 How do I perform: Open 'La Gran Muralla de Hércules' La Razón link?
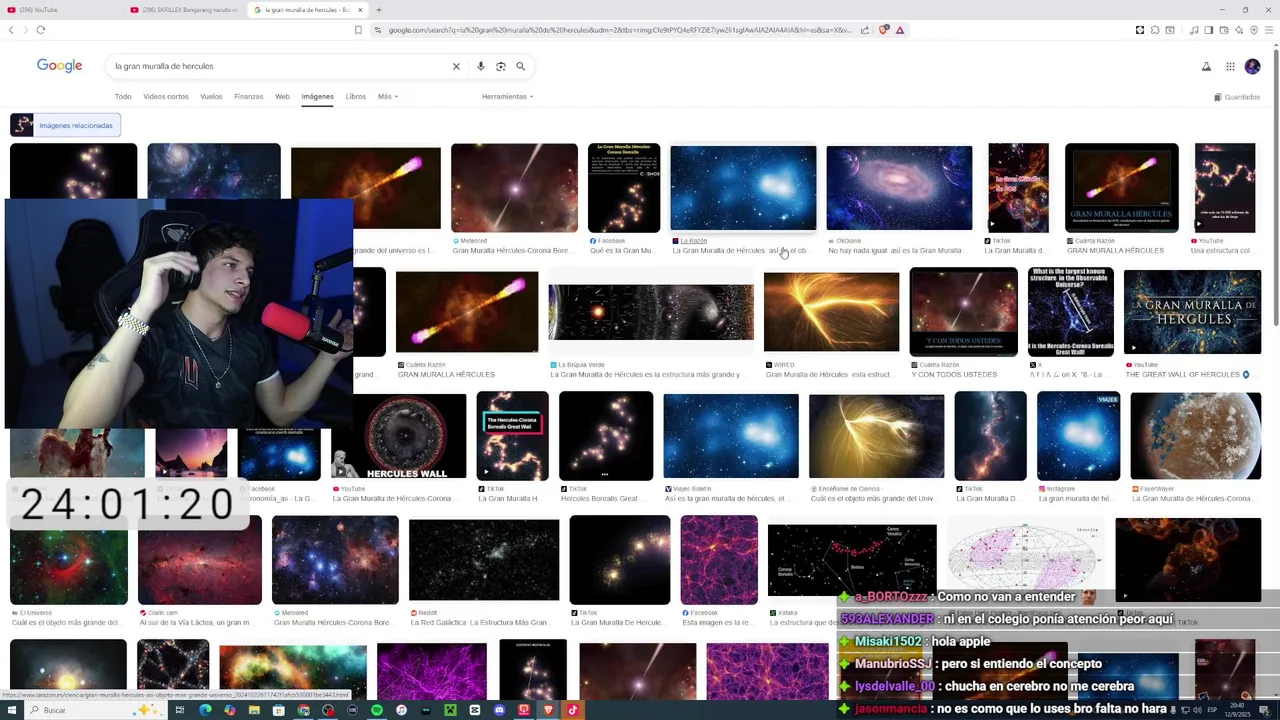point(738,251)
